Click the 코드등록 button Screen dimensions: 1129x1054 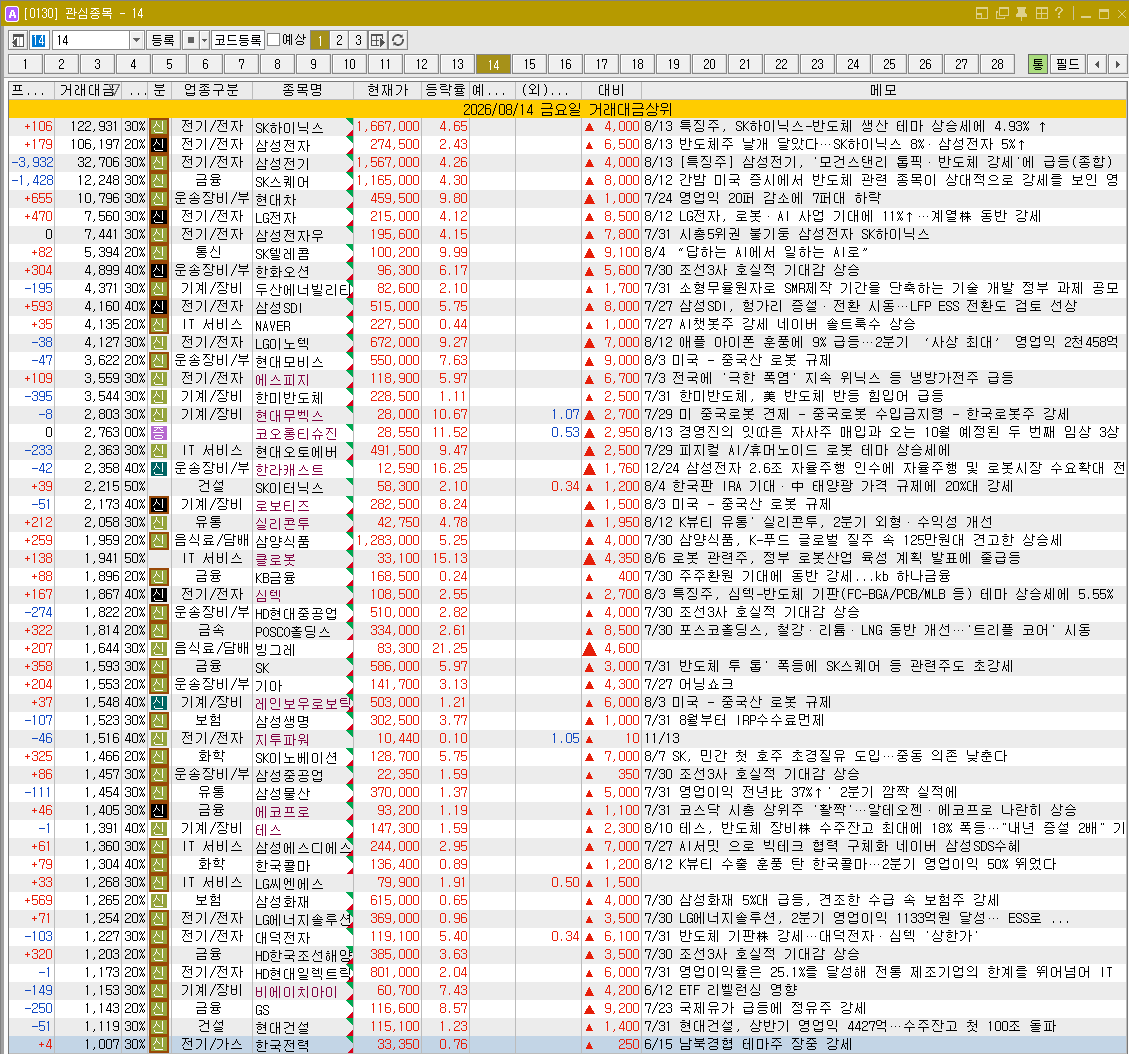tap(238, 40)
